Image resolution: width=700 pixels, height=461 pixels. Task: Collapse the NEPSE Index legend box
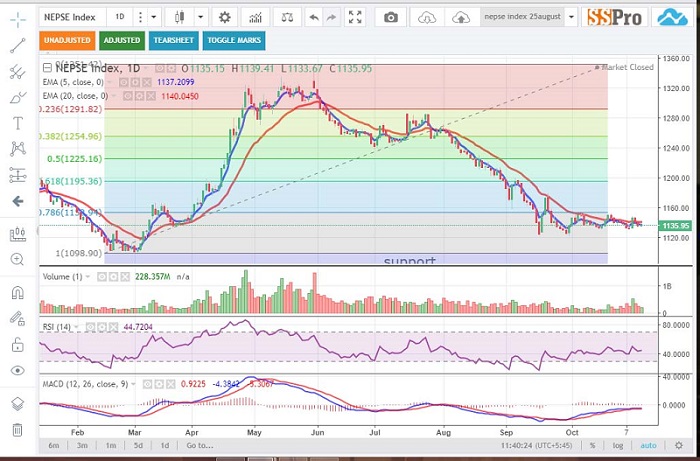coord(47,68)
